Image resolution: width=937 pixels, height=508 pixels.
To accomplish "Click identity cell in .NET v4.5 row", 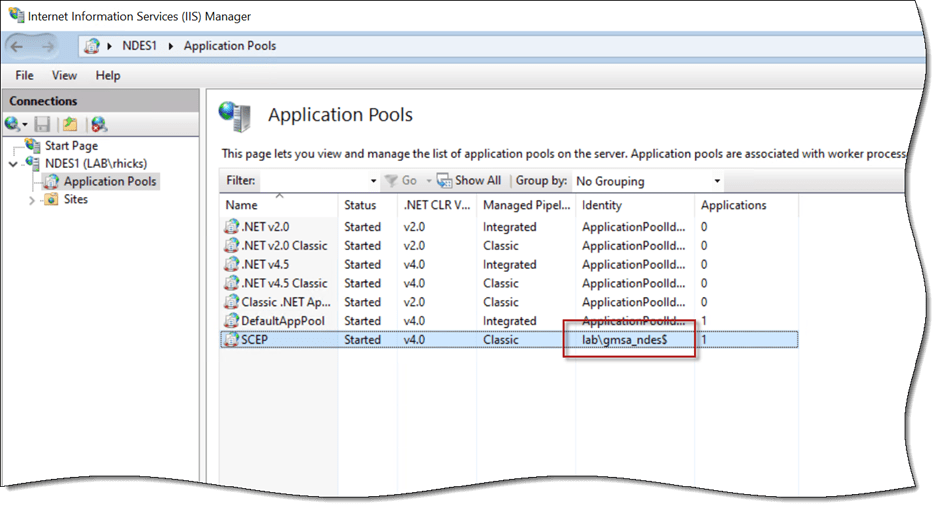I will (633, 264).
